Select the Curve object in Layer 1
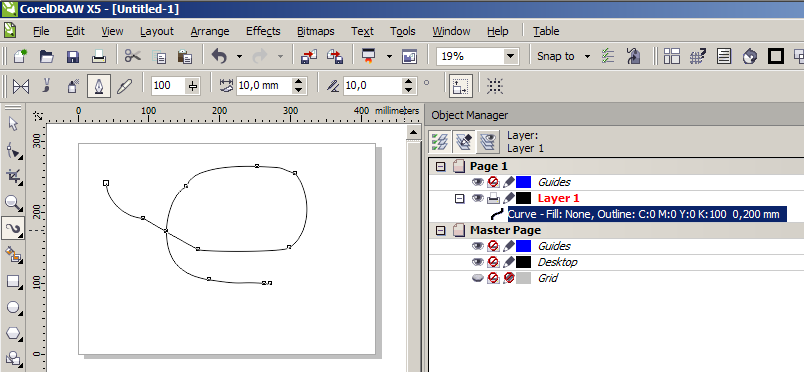Screen dimensions: 804x372 tap(647, 214)
